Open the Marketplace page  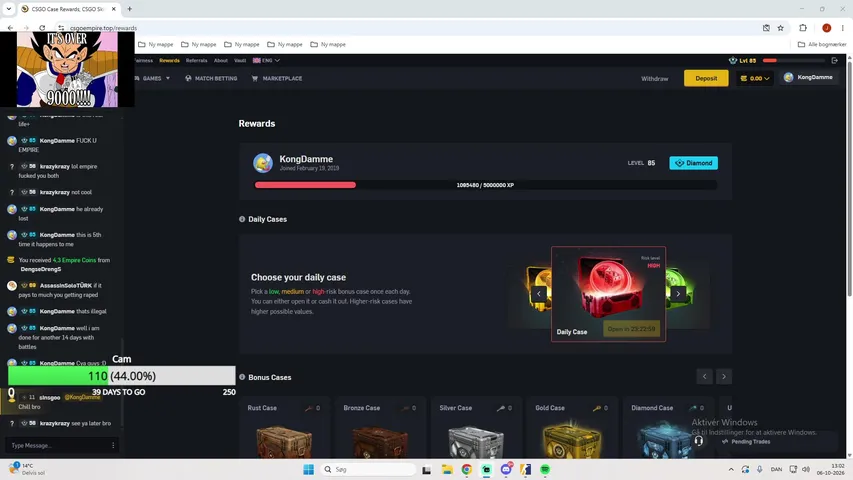[x=276, y=78]
